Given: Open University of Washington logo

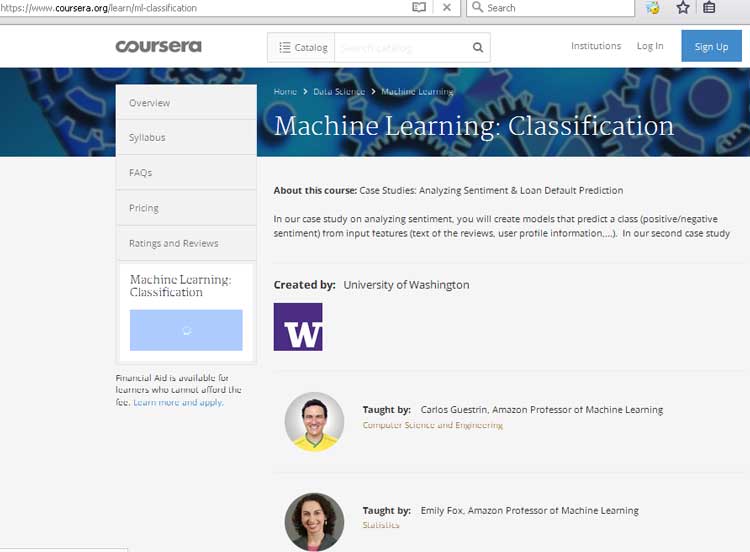Looking at the screenshot, I should [298, 327].
